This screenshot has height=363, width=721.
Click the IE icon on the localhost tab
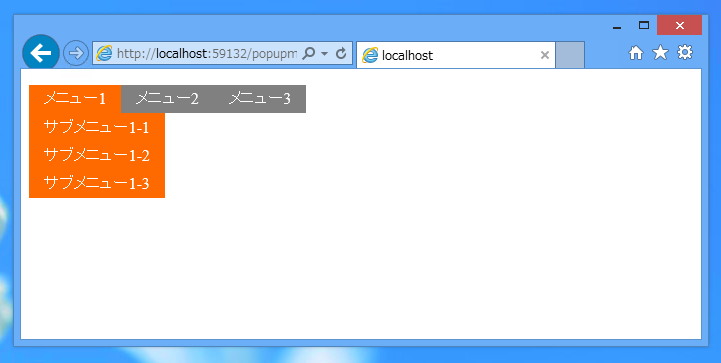point(370,55)
